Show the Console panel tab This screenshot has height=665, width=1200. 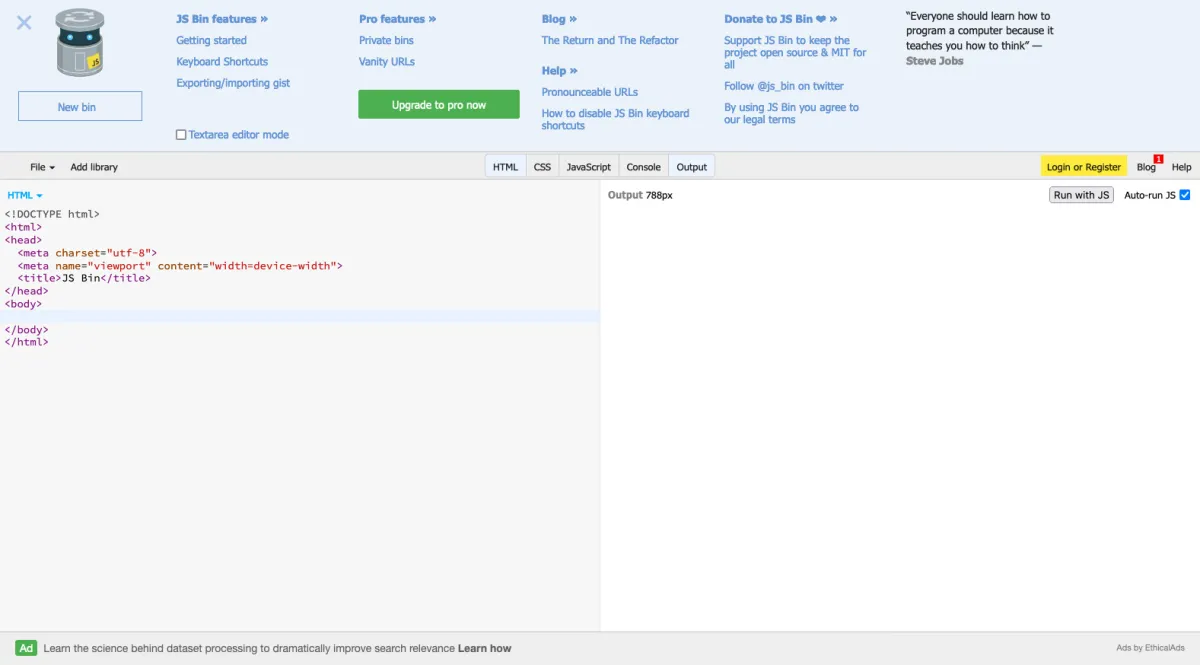click(x=644, y=167)
